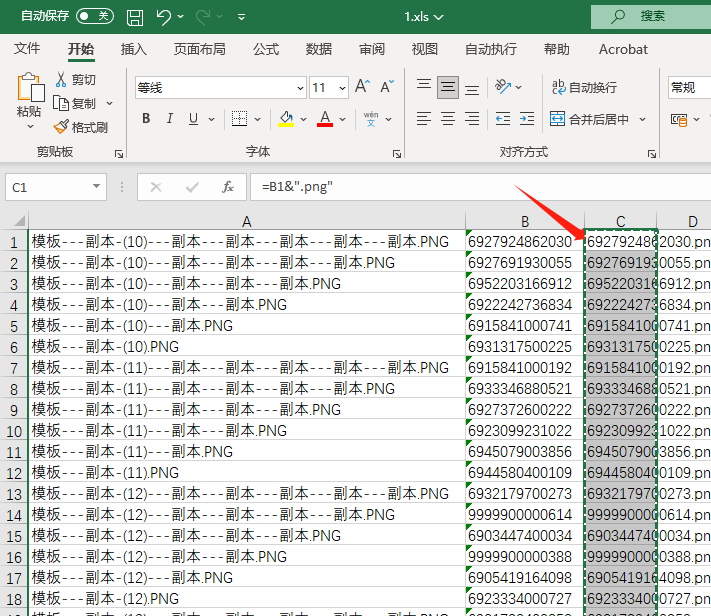The width and height of the screenshot is (711, 616).
Task: Click the decrease font size icon
Action: [387, 86]
